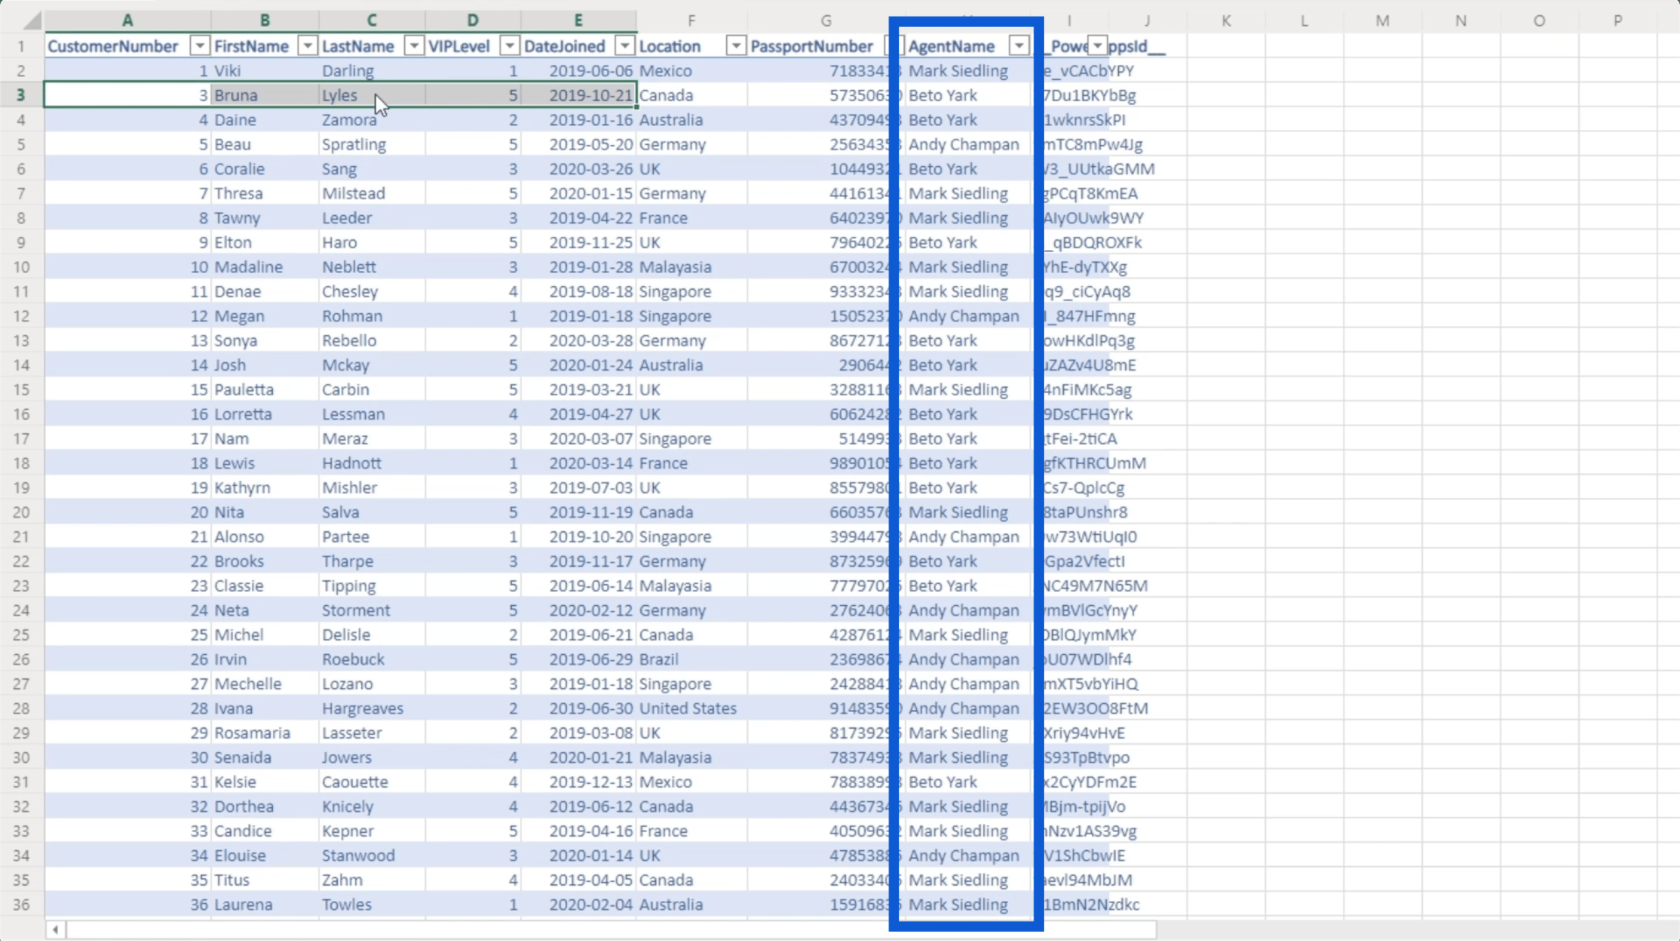Click the Location cell 'Brazil'
This screenshot has height=941, width=1680.
[692, 659]
